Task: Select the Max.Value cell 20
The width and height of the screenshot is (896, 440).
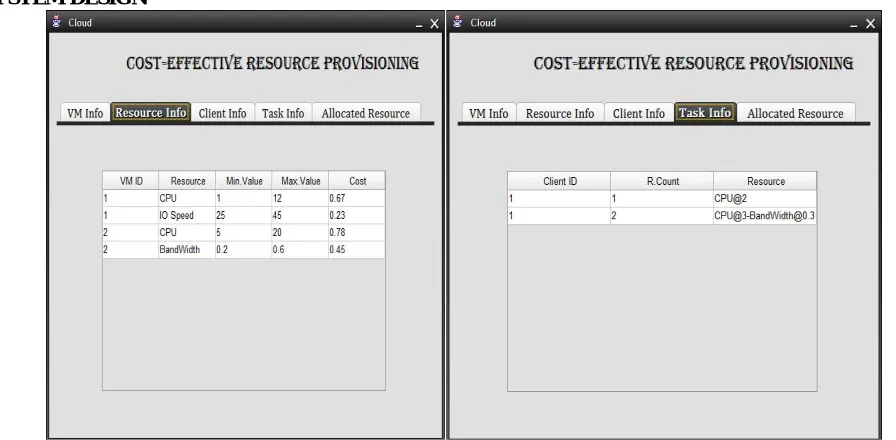Action: tap(300, 233)
